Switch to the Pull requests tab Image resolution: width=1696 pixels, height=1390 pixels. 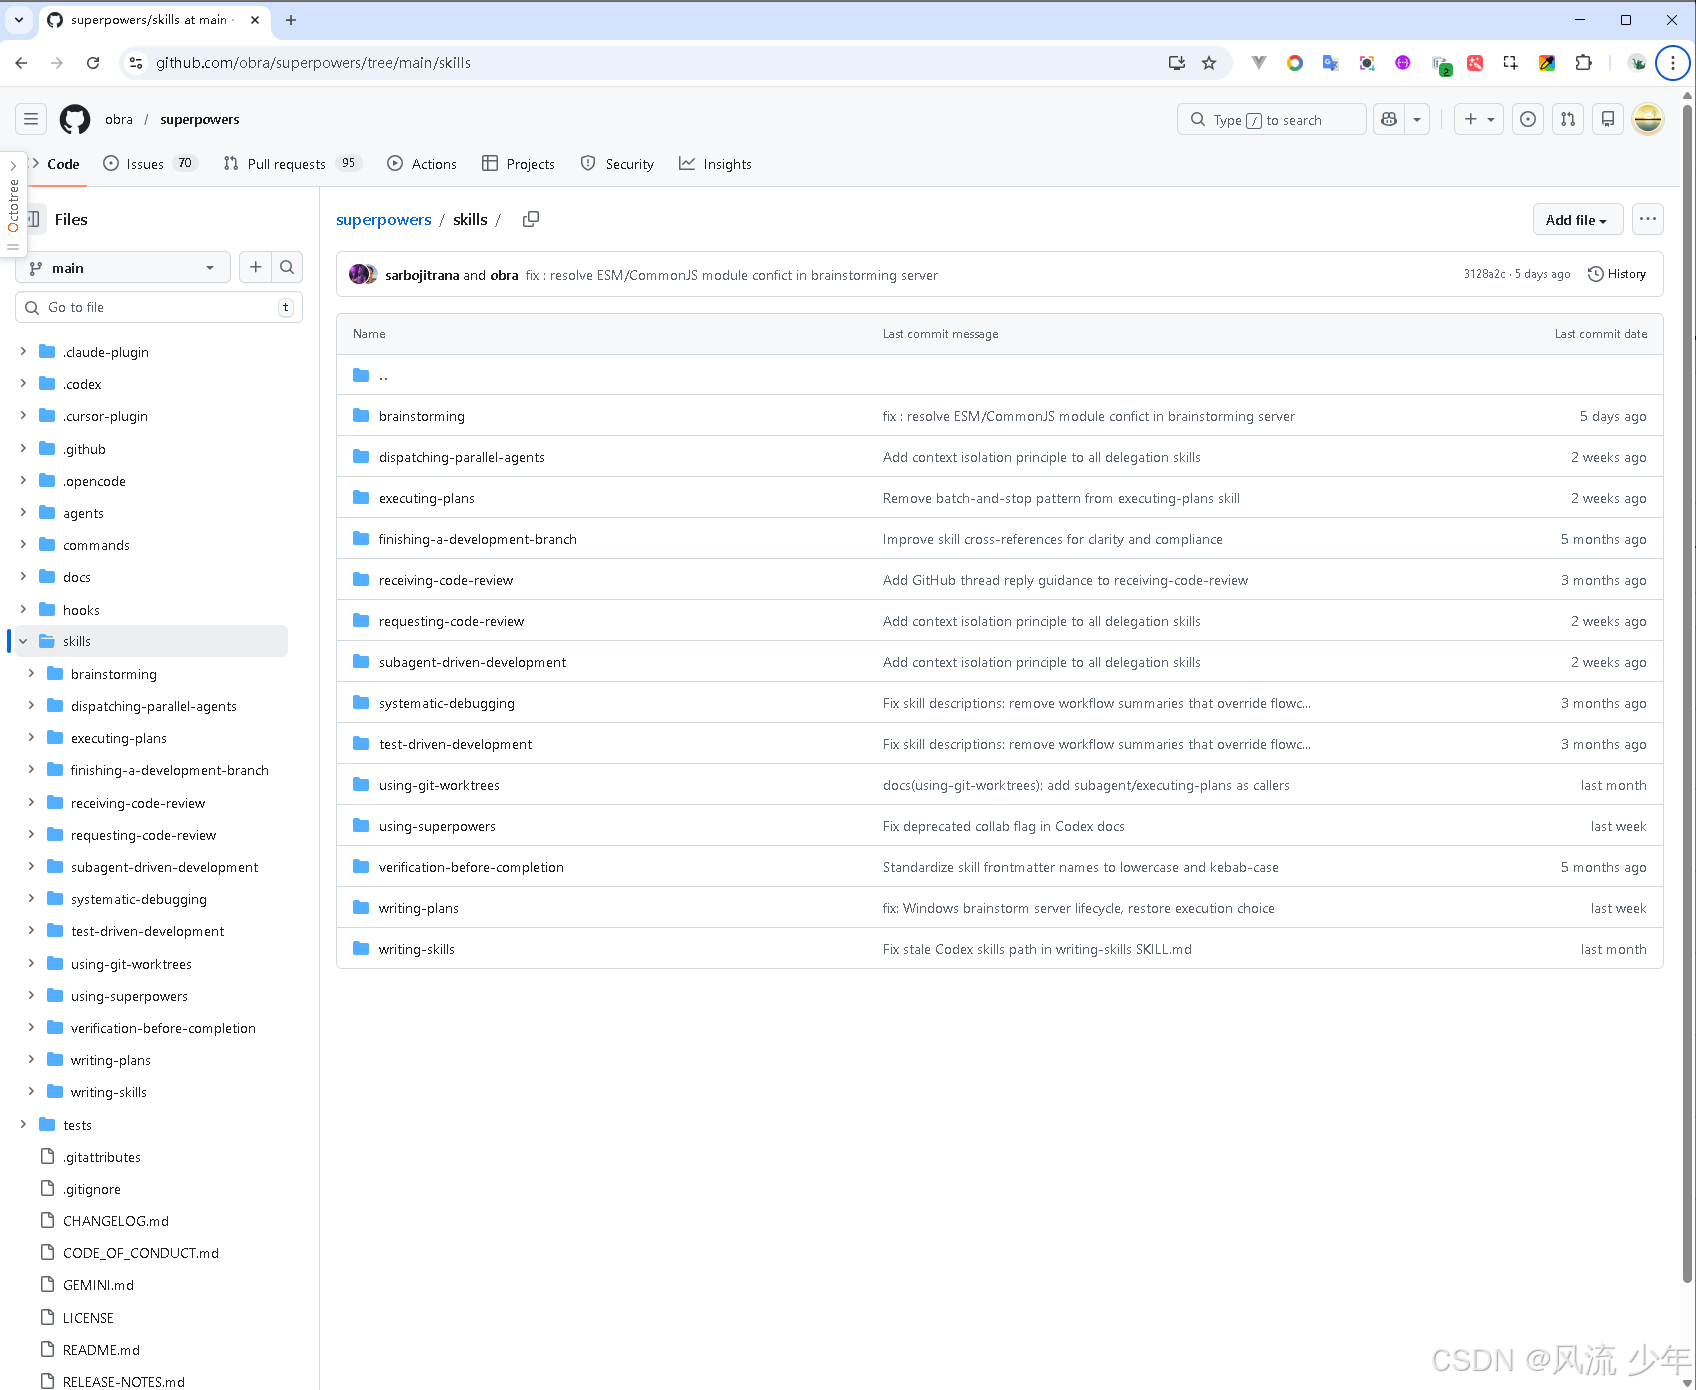[x=292, y=164]
